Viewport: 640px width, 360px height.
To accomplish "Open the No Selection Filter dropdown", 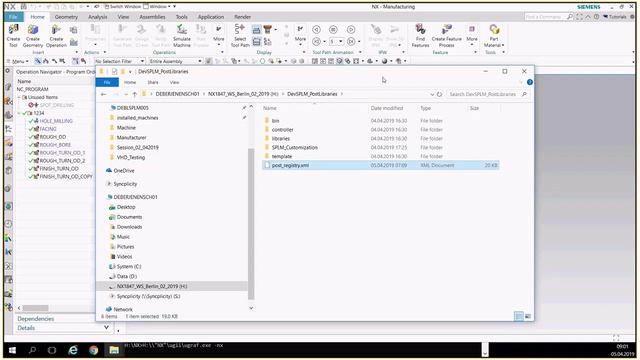I will [120, 61].
